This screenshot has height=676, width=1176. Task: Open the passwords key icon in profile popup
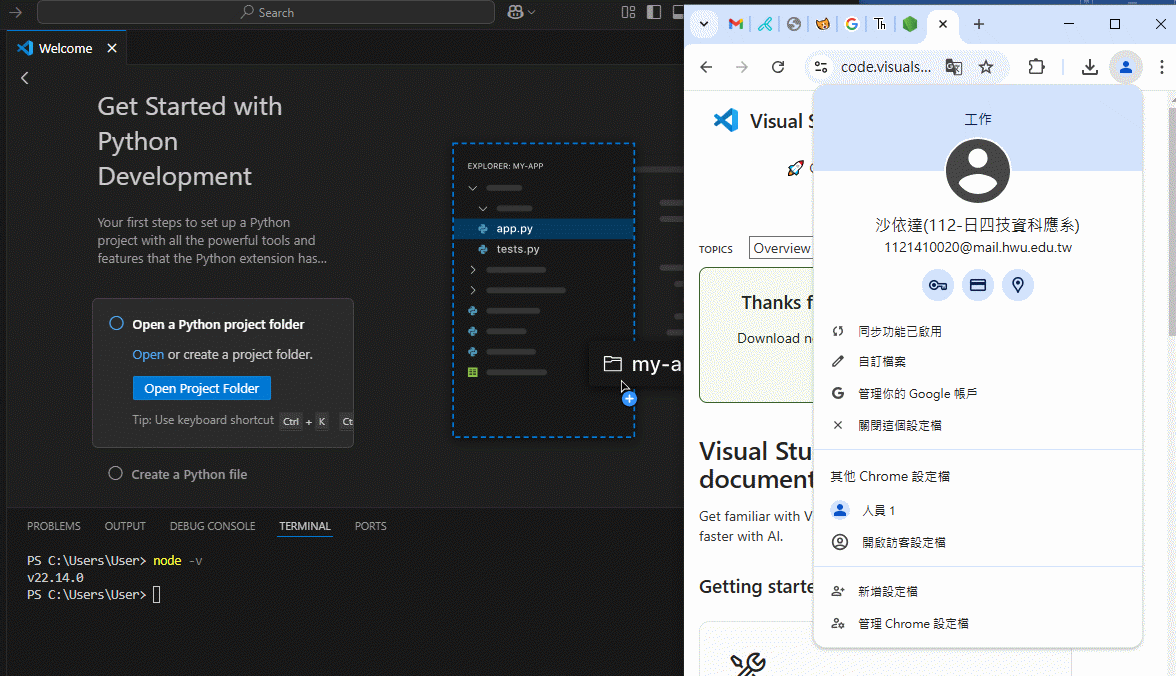coord(937,285)
